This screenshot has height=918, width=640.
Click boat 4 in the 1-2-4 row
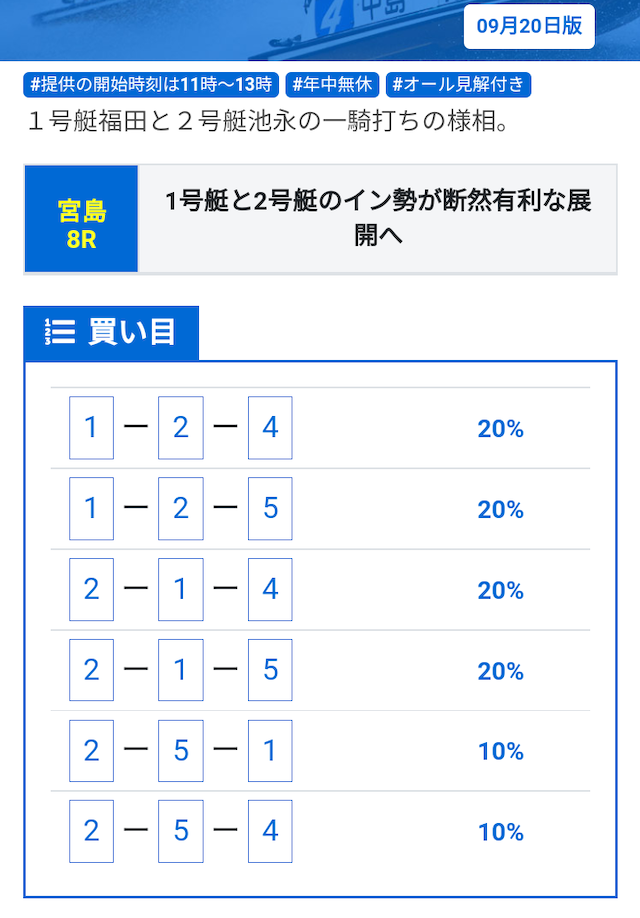pyautogui.click(x=270, y=427)
